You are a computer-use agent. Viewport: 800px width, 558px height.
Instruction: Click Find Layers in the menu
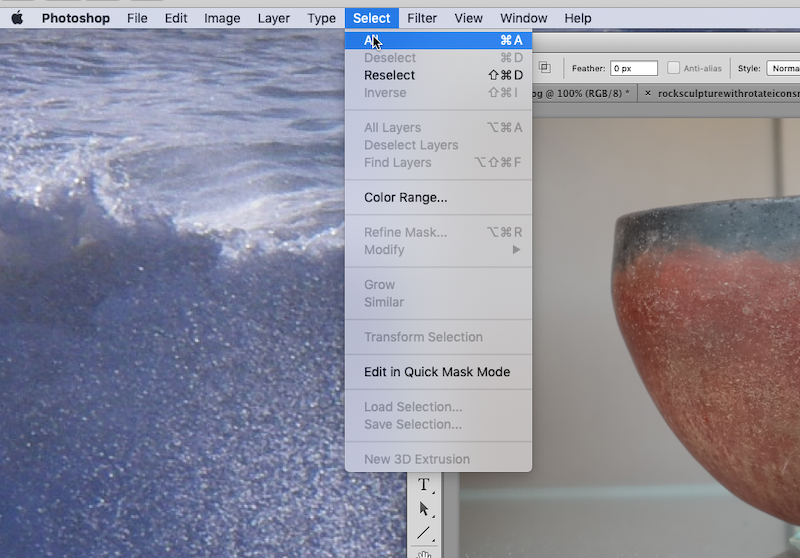coord(438,163)
